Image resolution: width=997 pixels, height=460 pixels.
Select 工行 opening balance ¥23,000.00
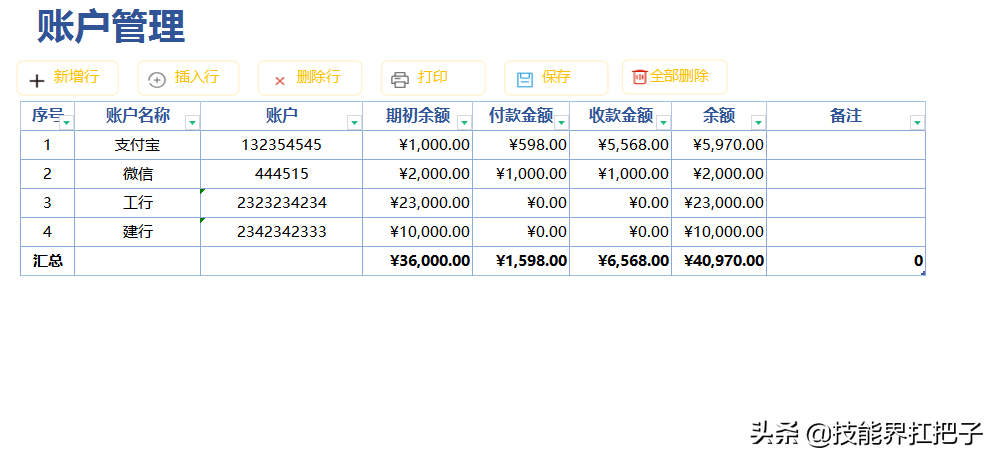pos(418,203)
